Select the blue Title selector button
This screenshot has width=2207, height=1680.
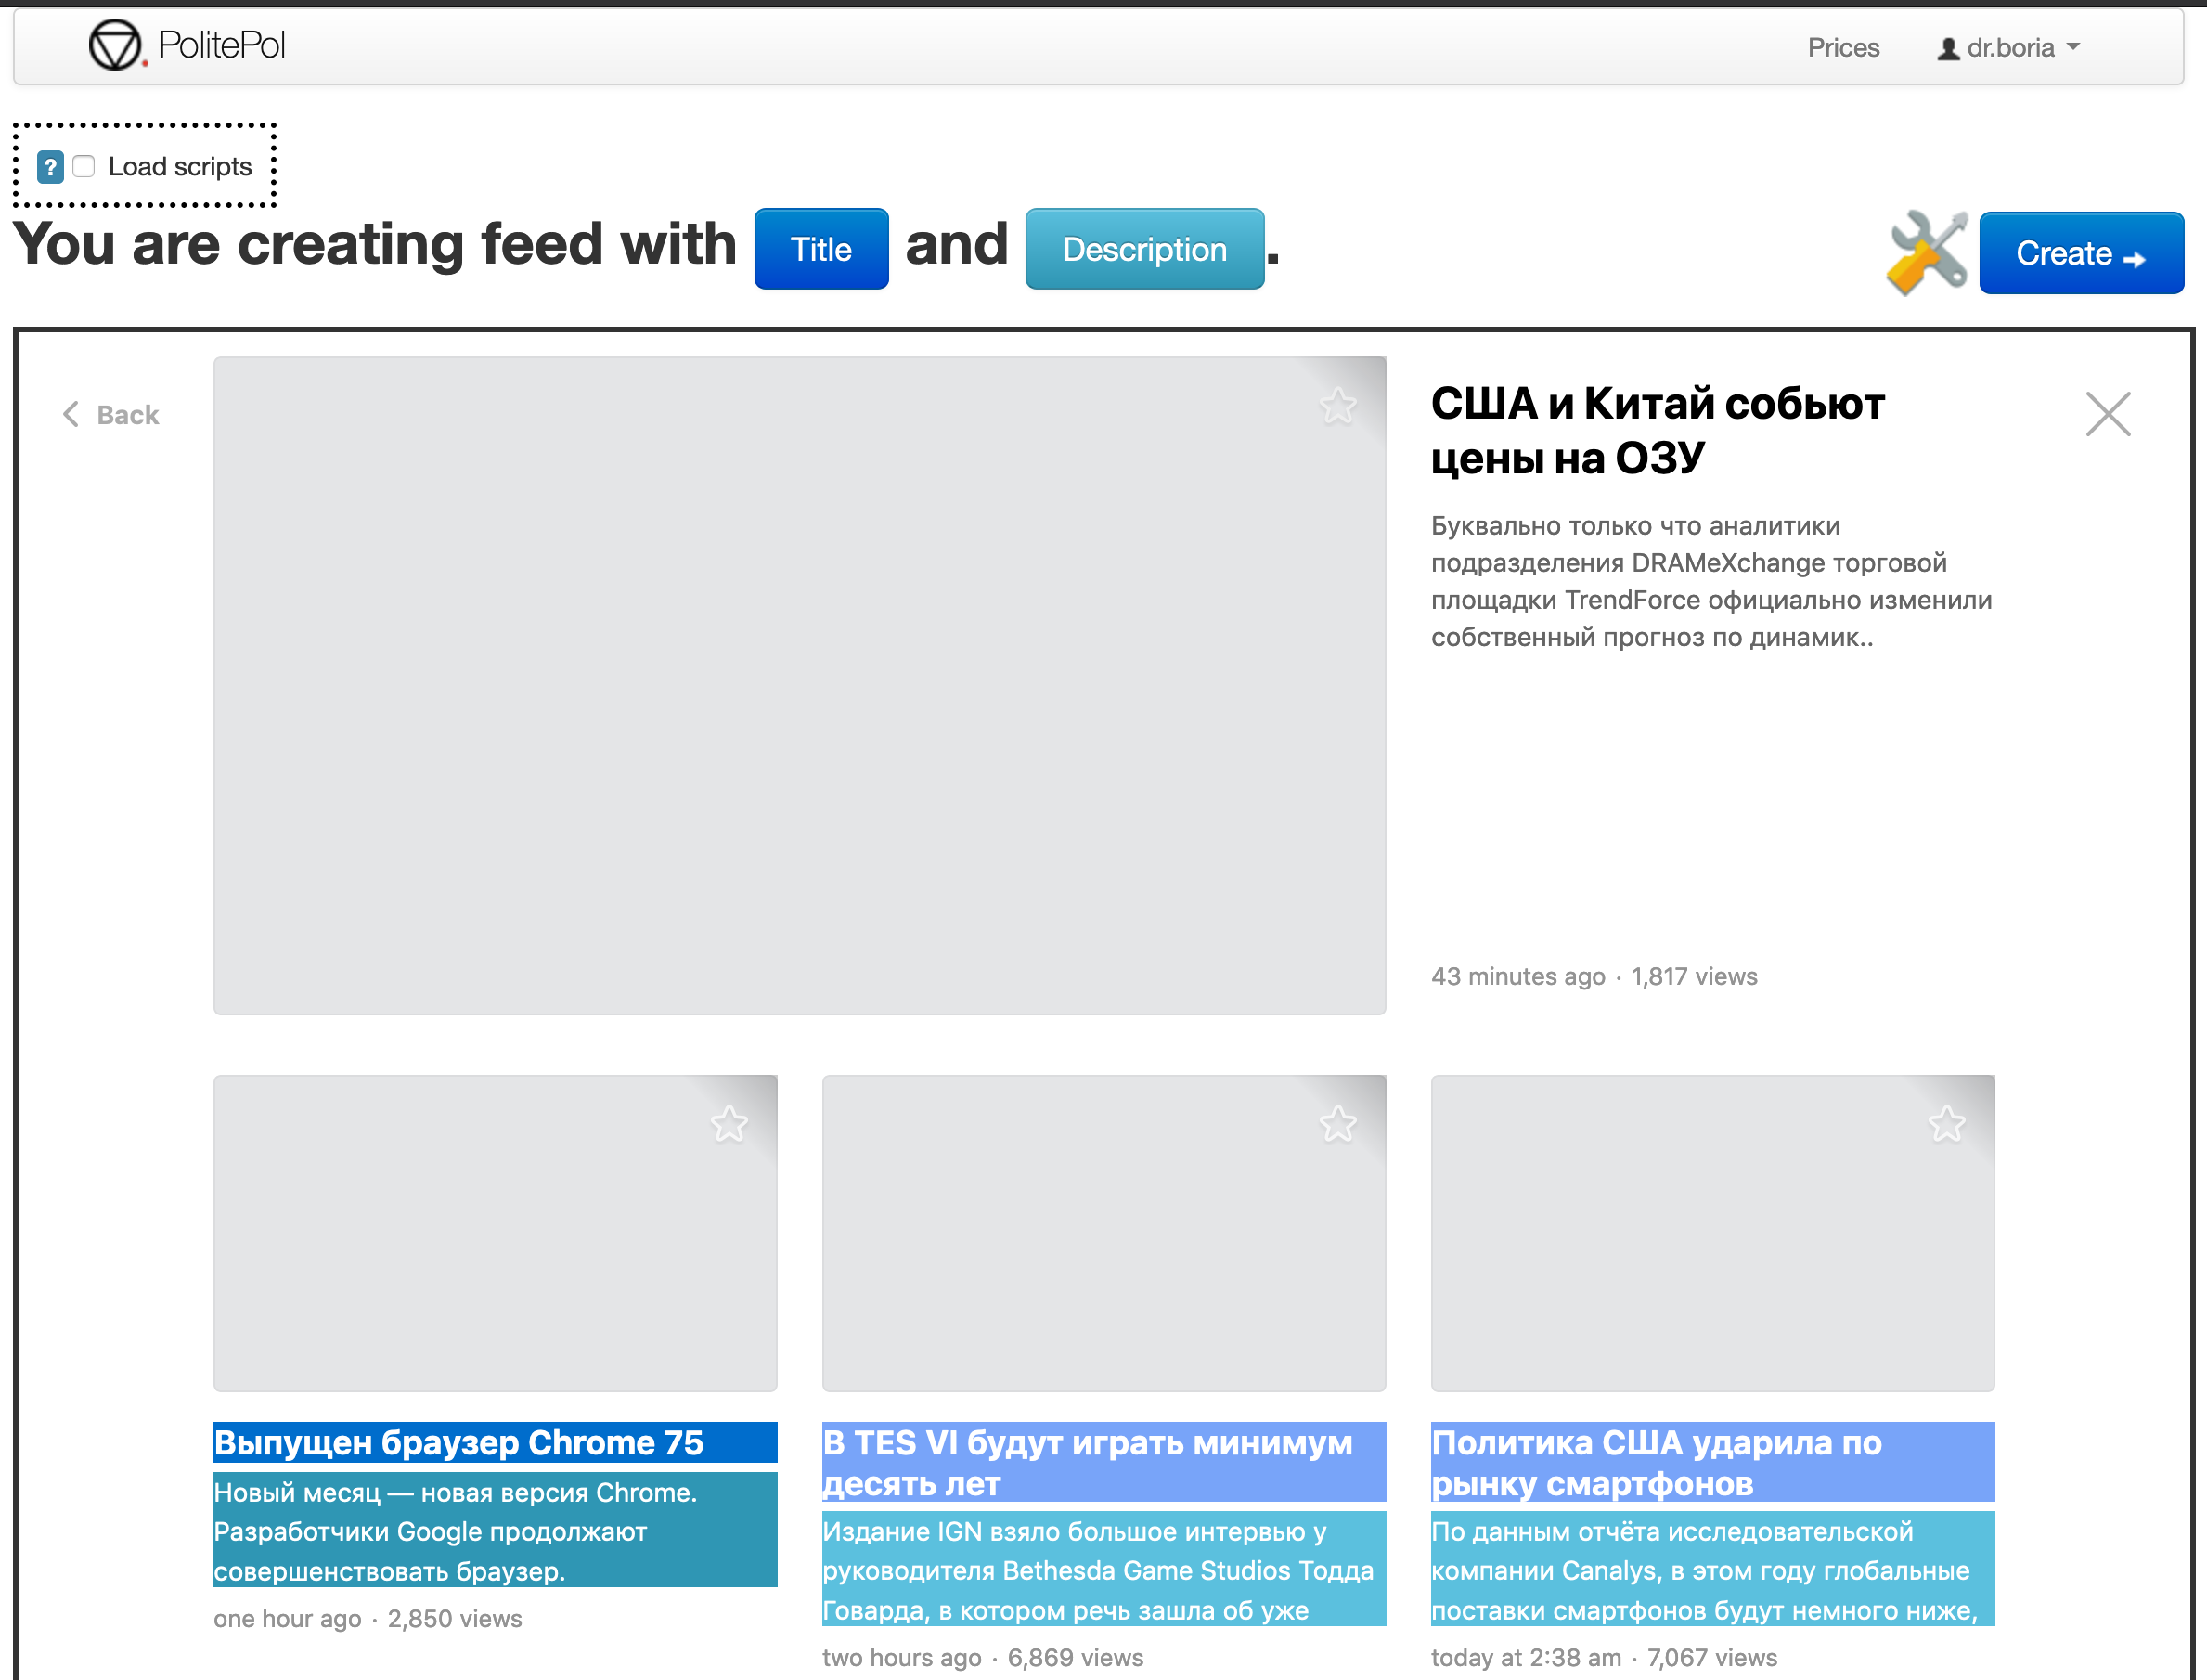[x=820, y=249]
